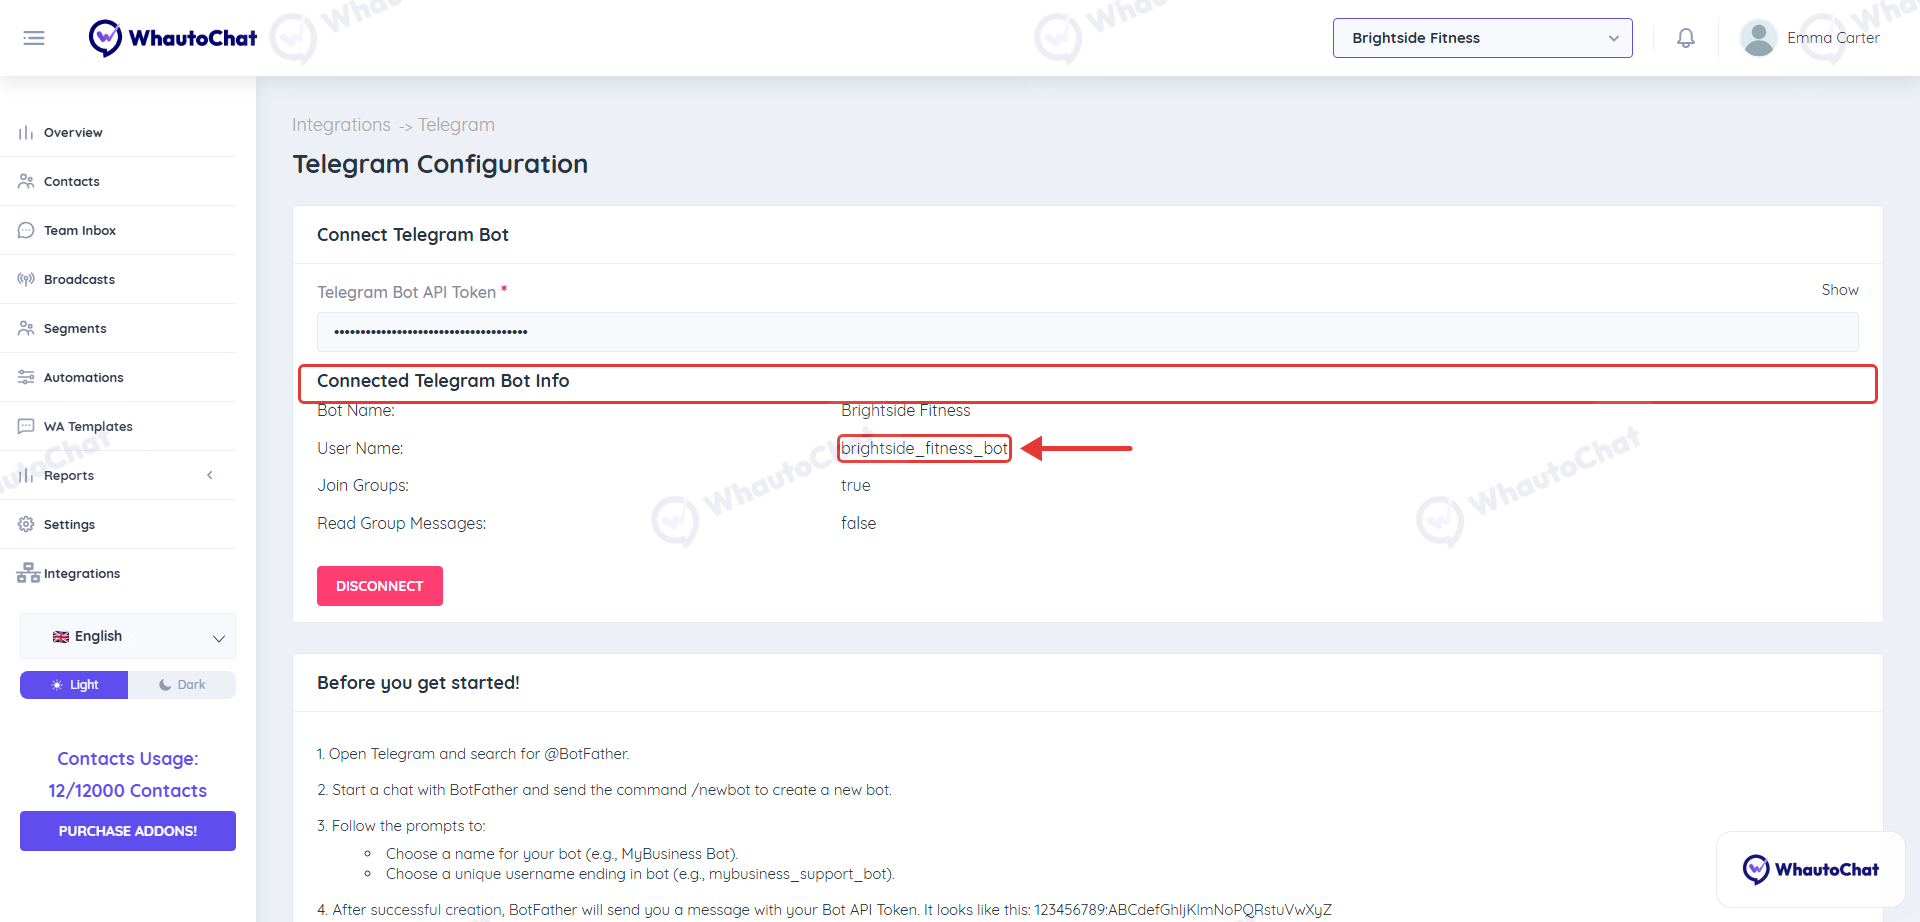Click the Settings gear icon
The width and height of the screenshot is (1920, 922).
click(26, 525)
